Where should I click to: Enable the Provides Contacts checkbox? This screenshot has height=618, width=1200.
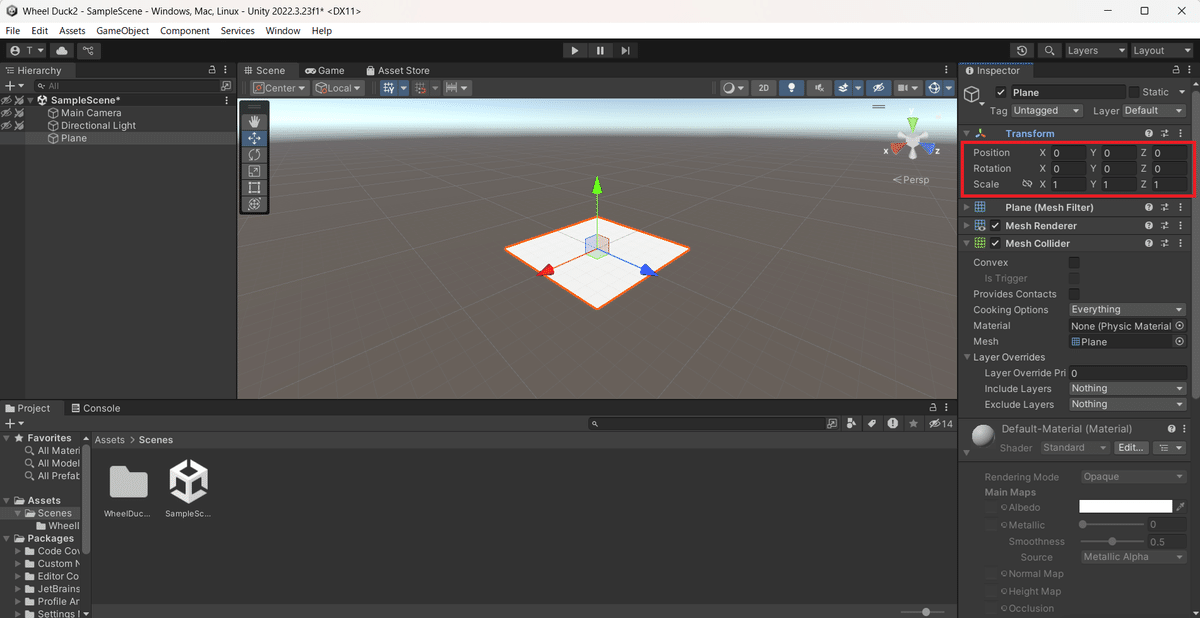(x=1074, y=294)
